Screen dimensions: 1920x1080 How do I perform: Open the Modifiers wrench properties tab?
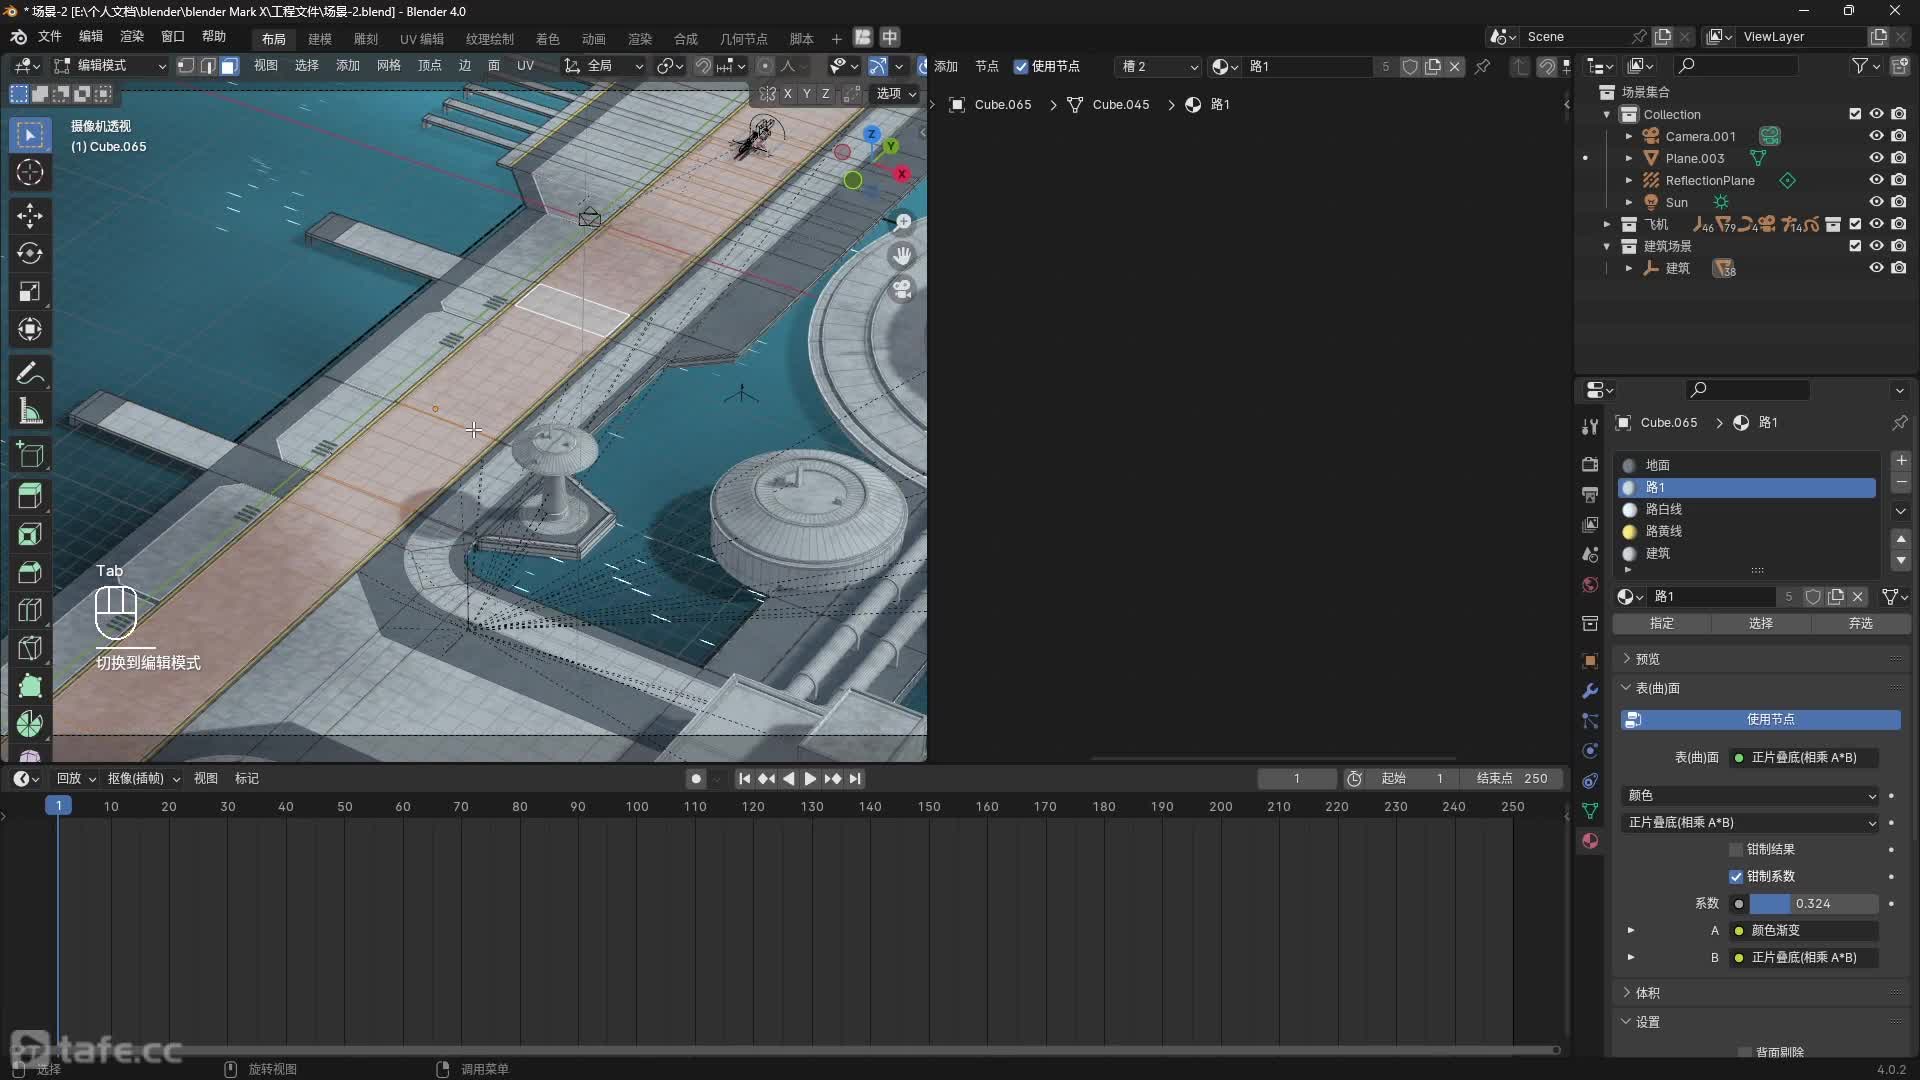click(1590, 691)
